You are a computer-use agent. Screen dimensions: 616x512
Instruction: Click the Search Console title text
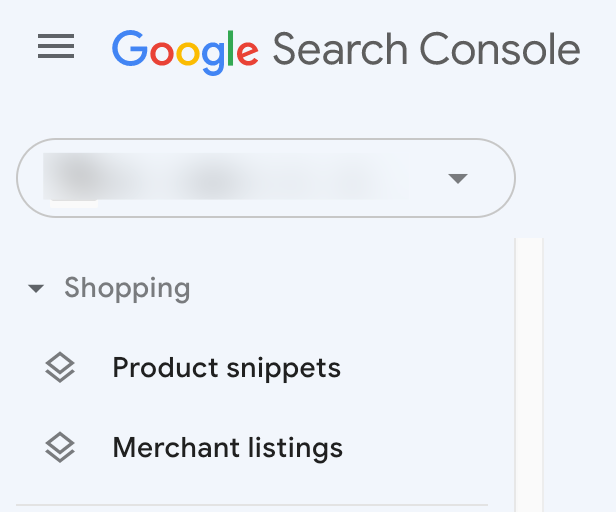(x=427, y=49)
